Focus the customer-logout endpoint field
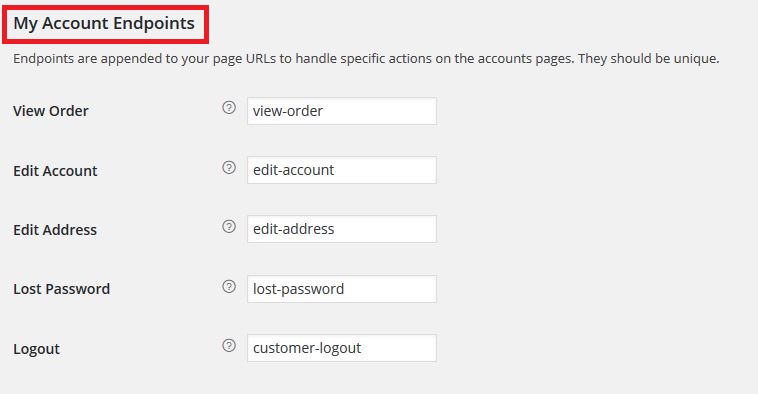This screenshot has height=394, width=758. point(342,348)
